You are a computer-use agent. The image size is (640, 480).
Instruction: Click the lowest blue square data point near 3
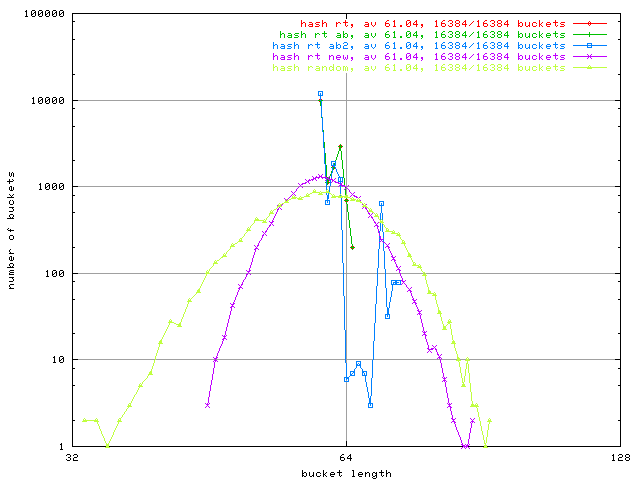pos(370,405)
